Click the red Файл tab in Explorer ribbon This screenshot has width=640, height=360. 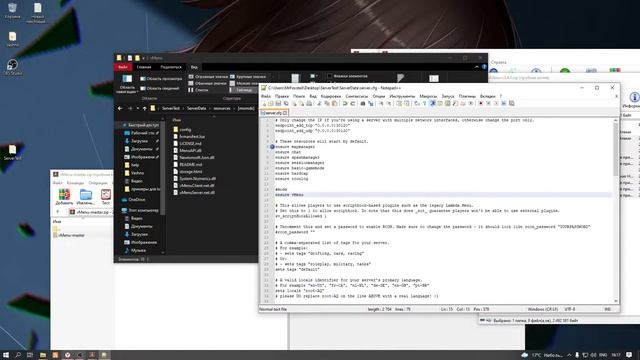click(x=122, y=67)
